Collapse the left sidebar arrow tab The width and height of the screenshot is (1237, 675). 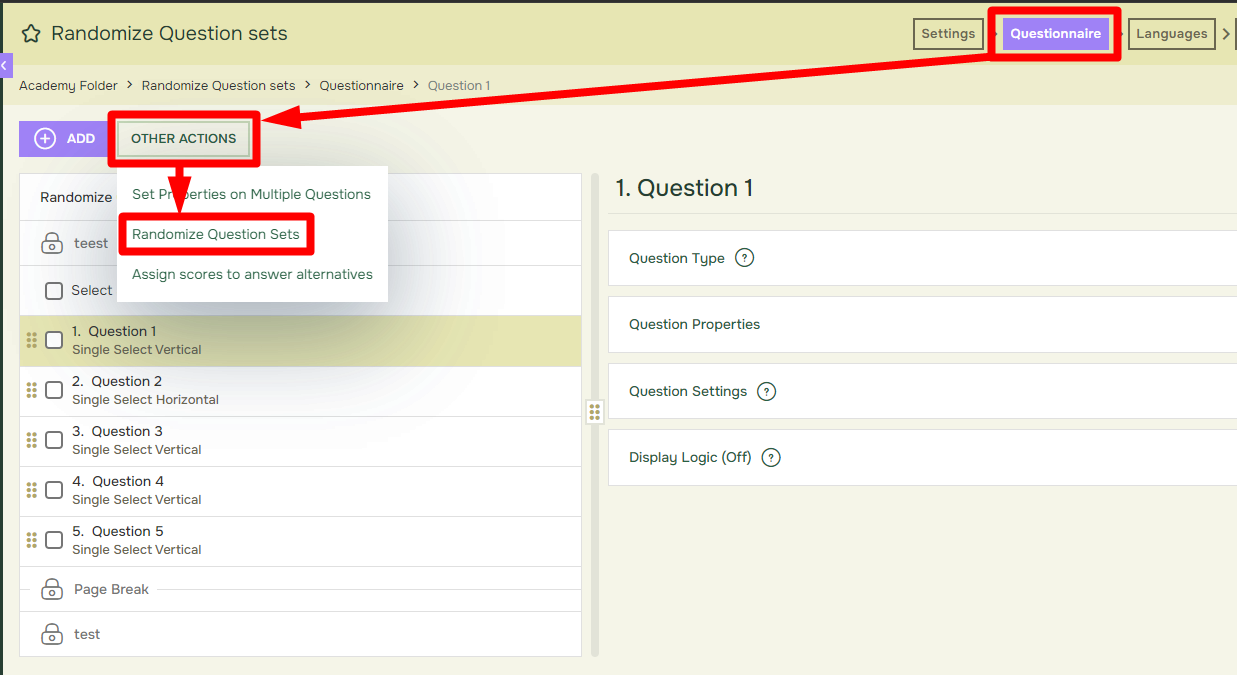pyautogui.click(x=5, y=65)
